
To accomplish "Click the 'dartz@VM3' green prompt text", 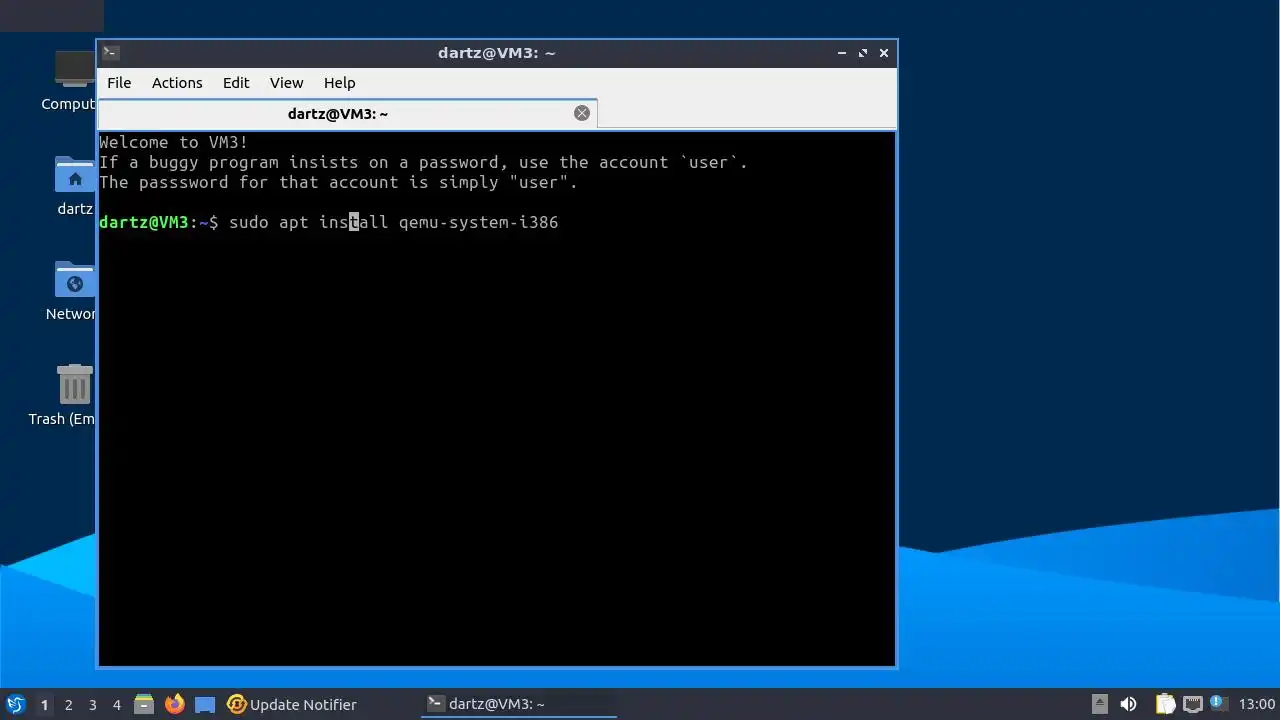I will pyautogui.click(x=144, y=222).
